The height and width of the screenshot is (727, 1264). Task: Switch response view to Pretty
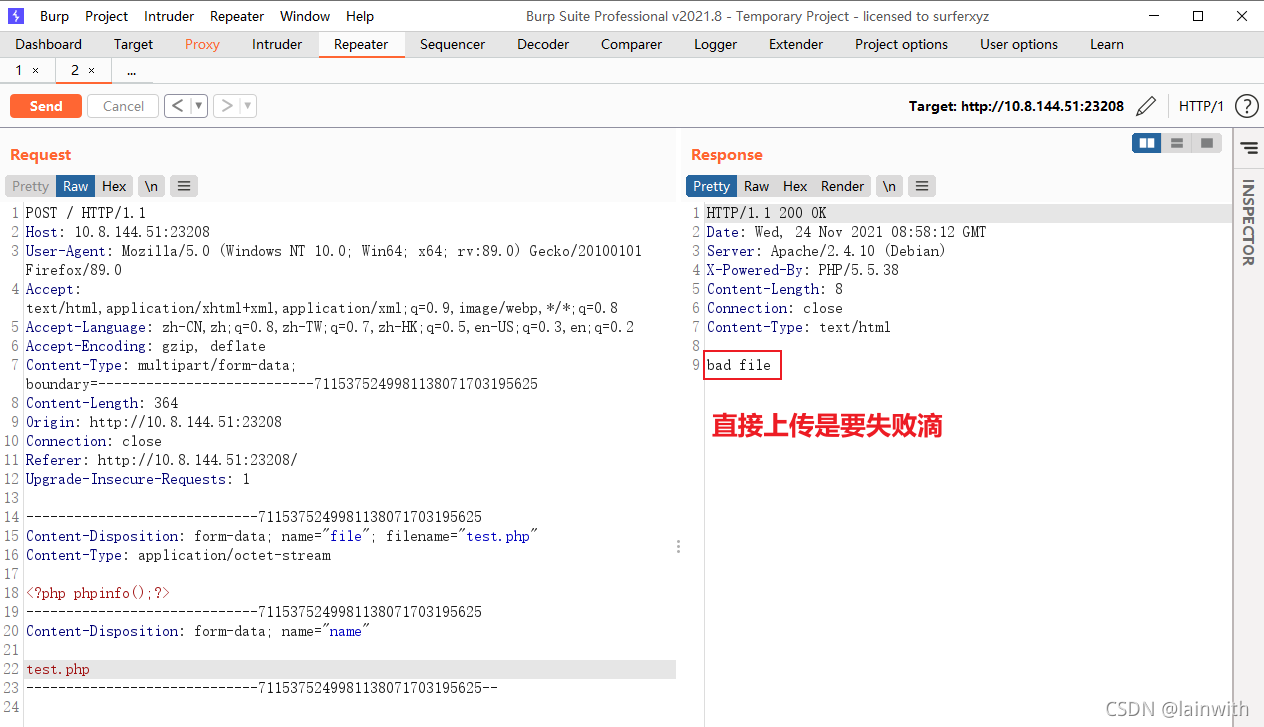click(711, 186)
